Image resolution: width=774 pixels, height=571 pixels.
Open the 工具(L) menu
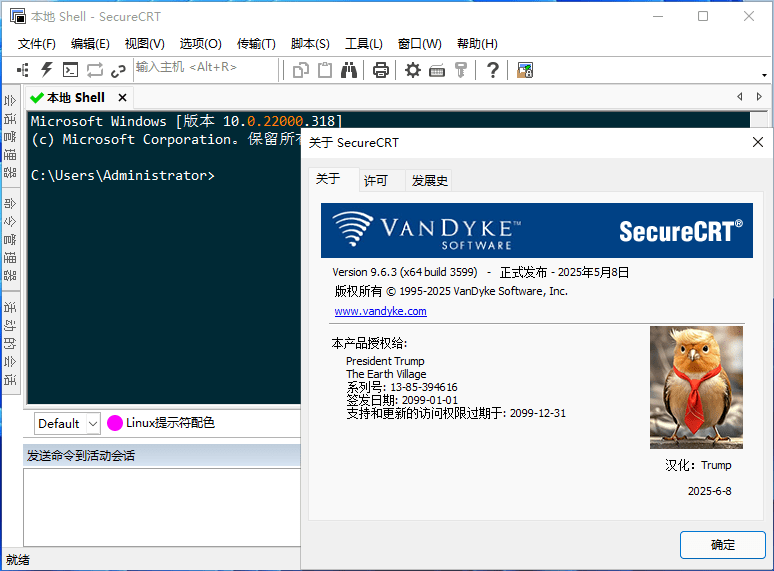[x=363, y=44]
